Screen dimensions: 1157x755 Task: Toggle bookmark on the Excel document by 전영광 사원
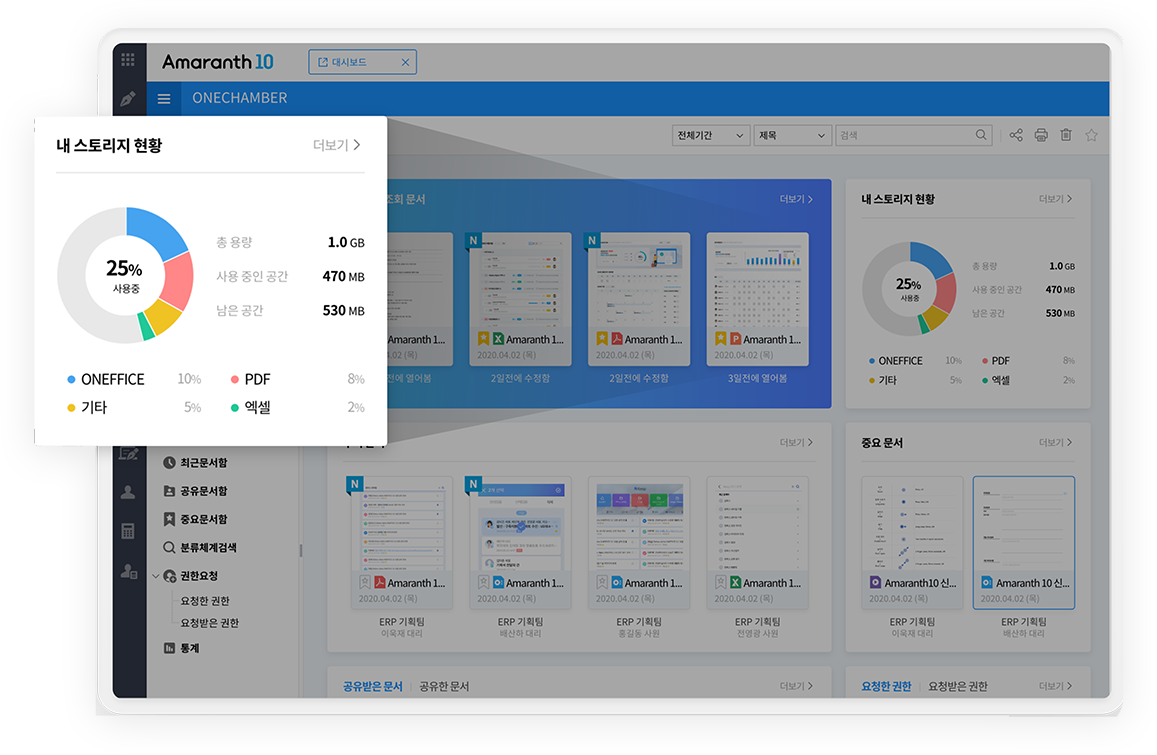click(x=721, y=583)
